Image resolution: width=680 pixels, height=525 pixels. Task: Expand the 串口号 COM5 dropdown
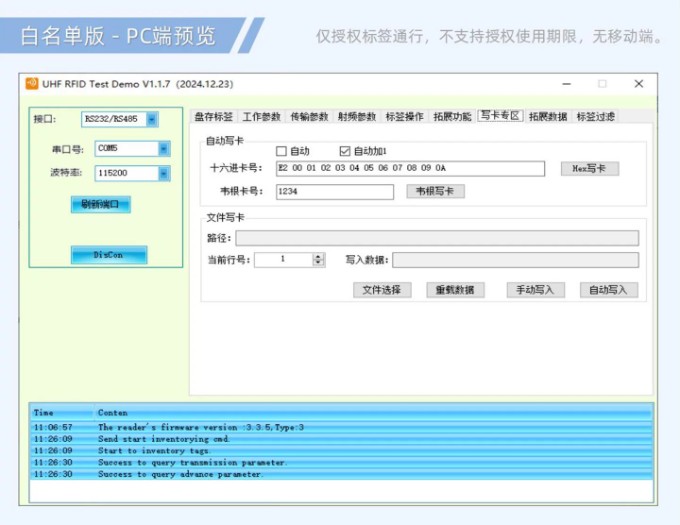(x=152, y=149)
